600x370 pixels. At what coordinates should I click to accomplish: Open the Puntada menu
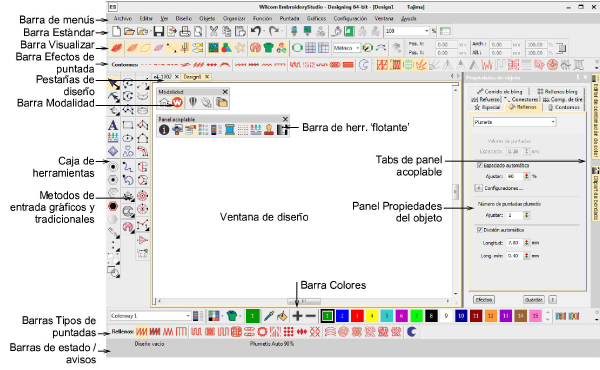click(289, 18)
